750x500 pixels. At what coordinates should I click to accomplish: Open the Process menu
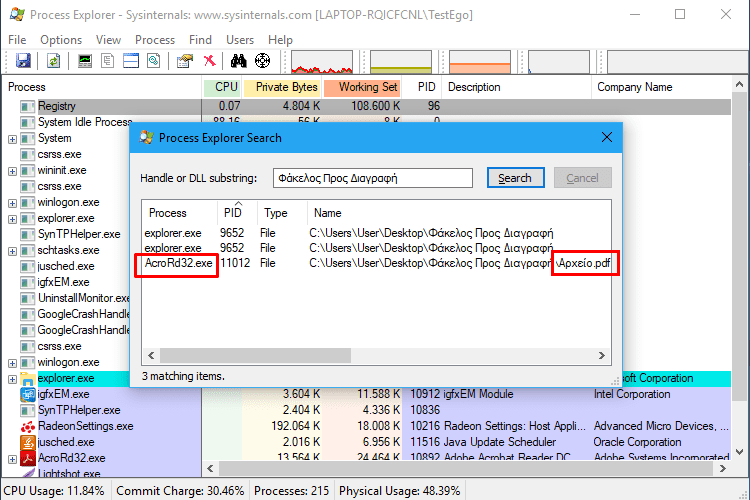[x=155, y=40]
